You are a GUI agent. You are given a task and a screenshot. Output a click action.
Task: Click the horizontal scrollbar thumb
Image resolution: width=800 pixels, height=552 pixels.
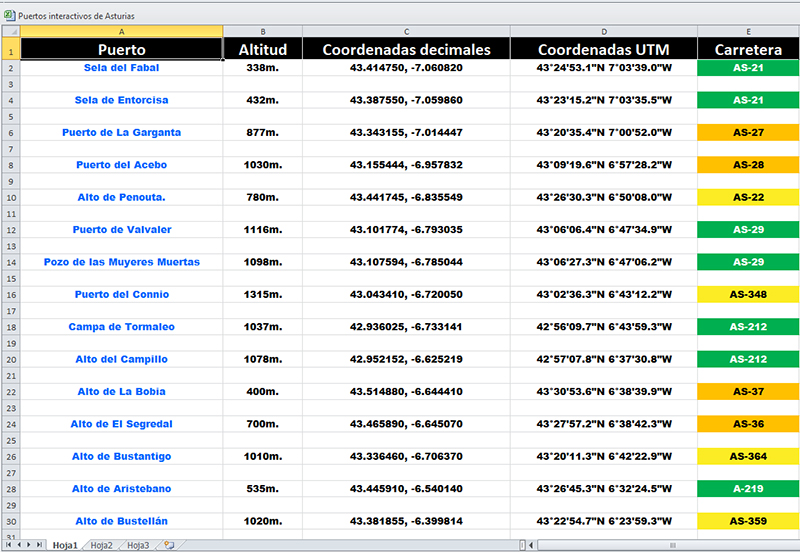672,545
